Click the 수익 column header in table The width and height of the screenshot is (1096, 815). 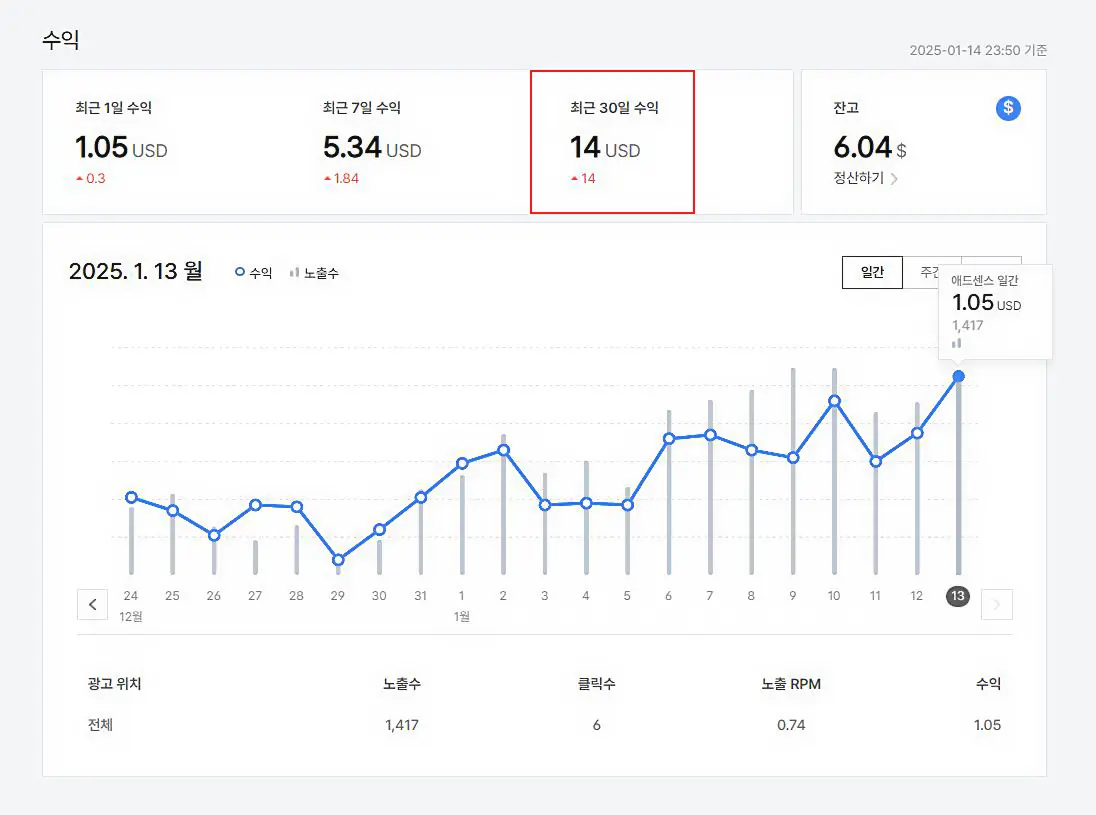[x=988, y=684]
